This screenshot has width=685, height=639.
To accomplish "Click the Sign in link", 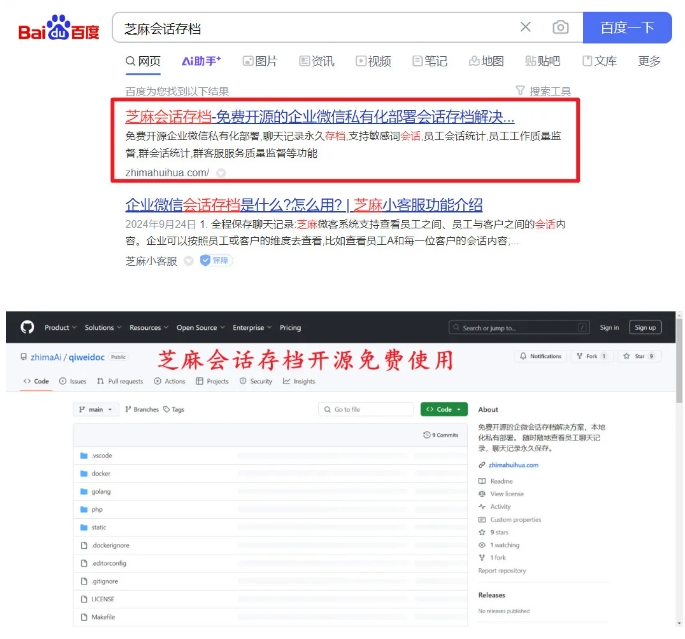I will [x=609, y=328].
